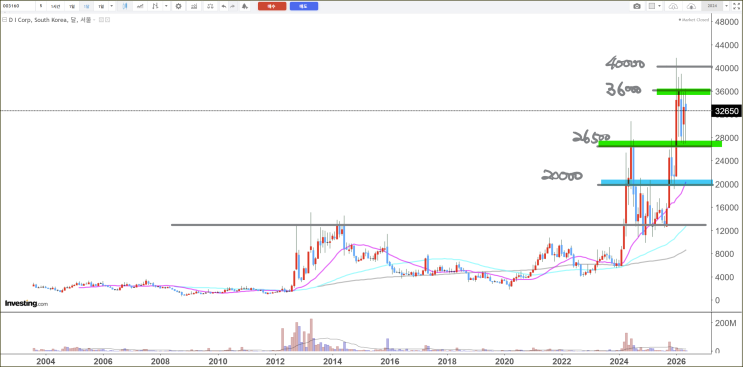This screenshot has width=743, height=367.
Task: Take a chart snapshot with camera icon
Action: click(637, 6)
